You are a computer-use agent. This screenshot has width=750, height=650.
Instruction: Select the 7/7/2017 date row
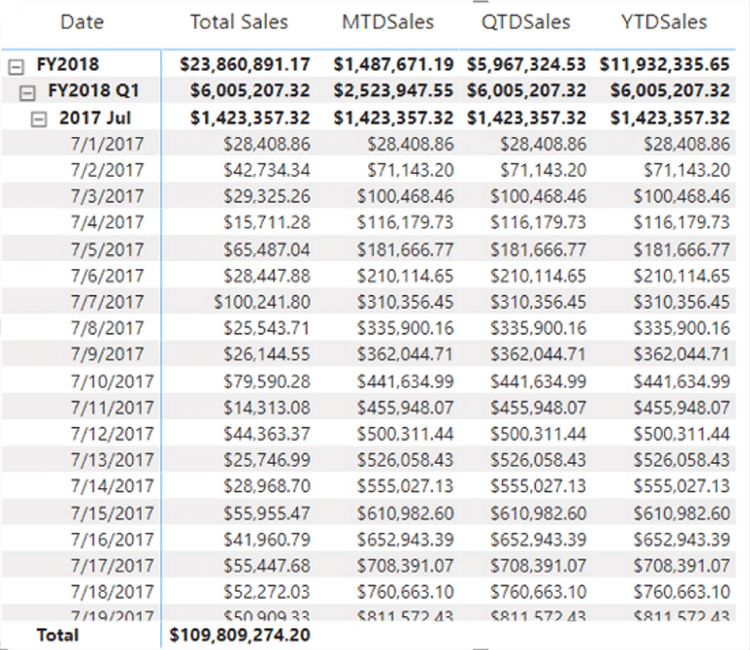pos(107,301)
